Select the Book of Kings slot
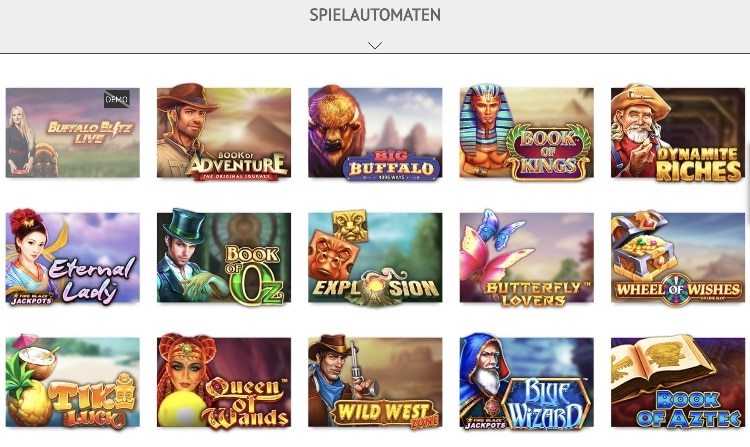The image size is (750, 447). click(x=526, y=132)
